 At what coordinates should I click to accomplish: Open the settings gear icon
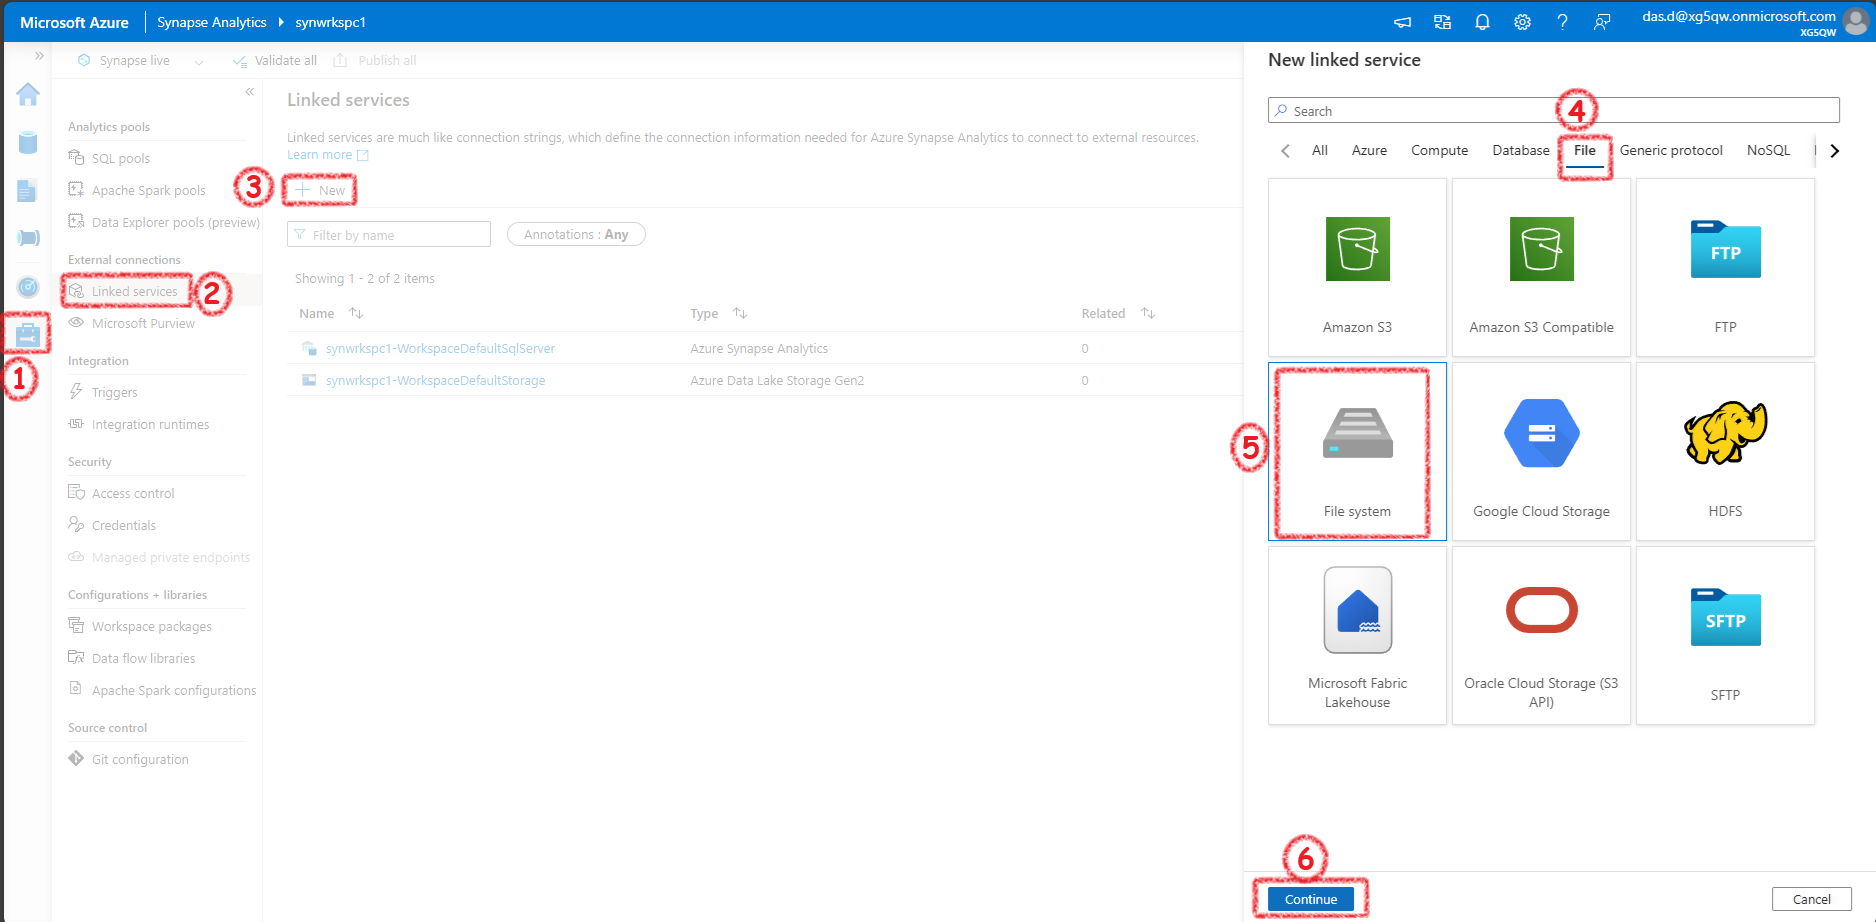pyautogui.click(x=1522, y=22)
